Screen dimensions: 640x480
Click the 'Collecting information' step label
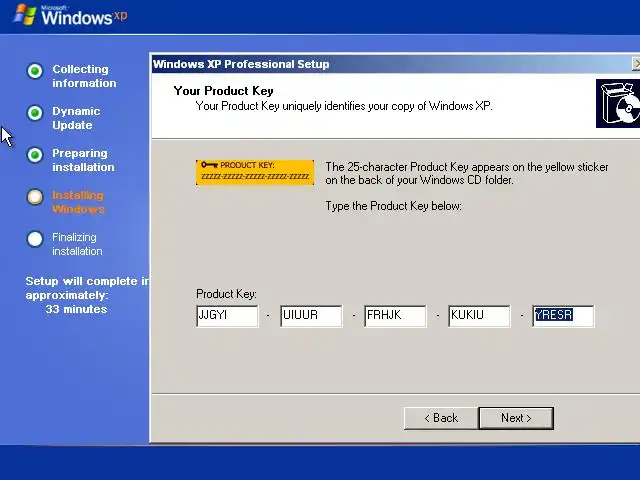pos(84,76)
